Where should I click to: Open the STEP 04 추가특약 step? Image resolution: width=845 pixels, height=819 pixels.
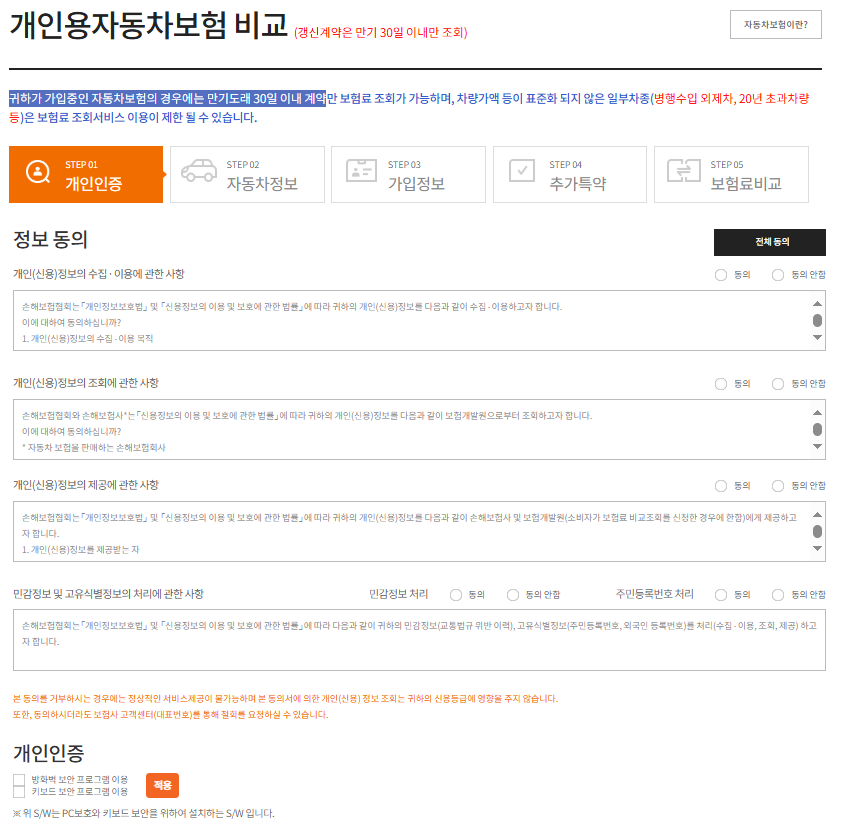point(570,175)
